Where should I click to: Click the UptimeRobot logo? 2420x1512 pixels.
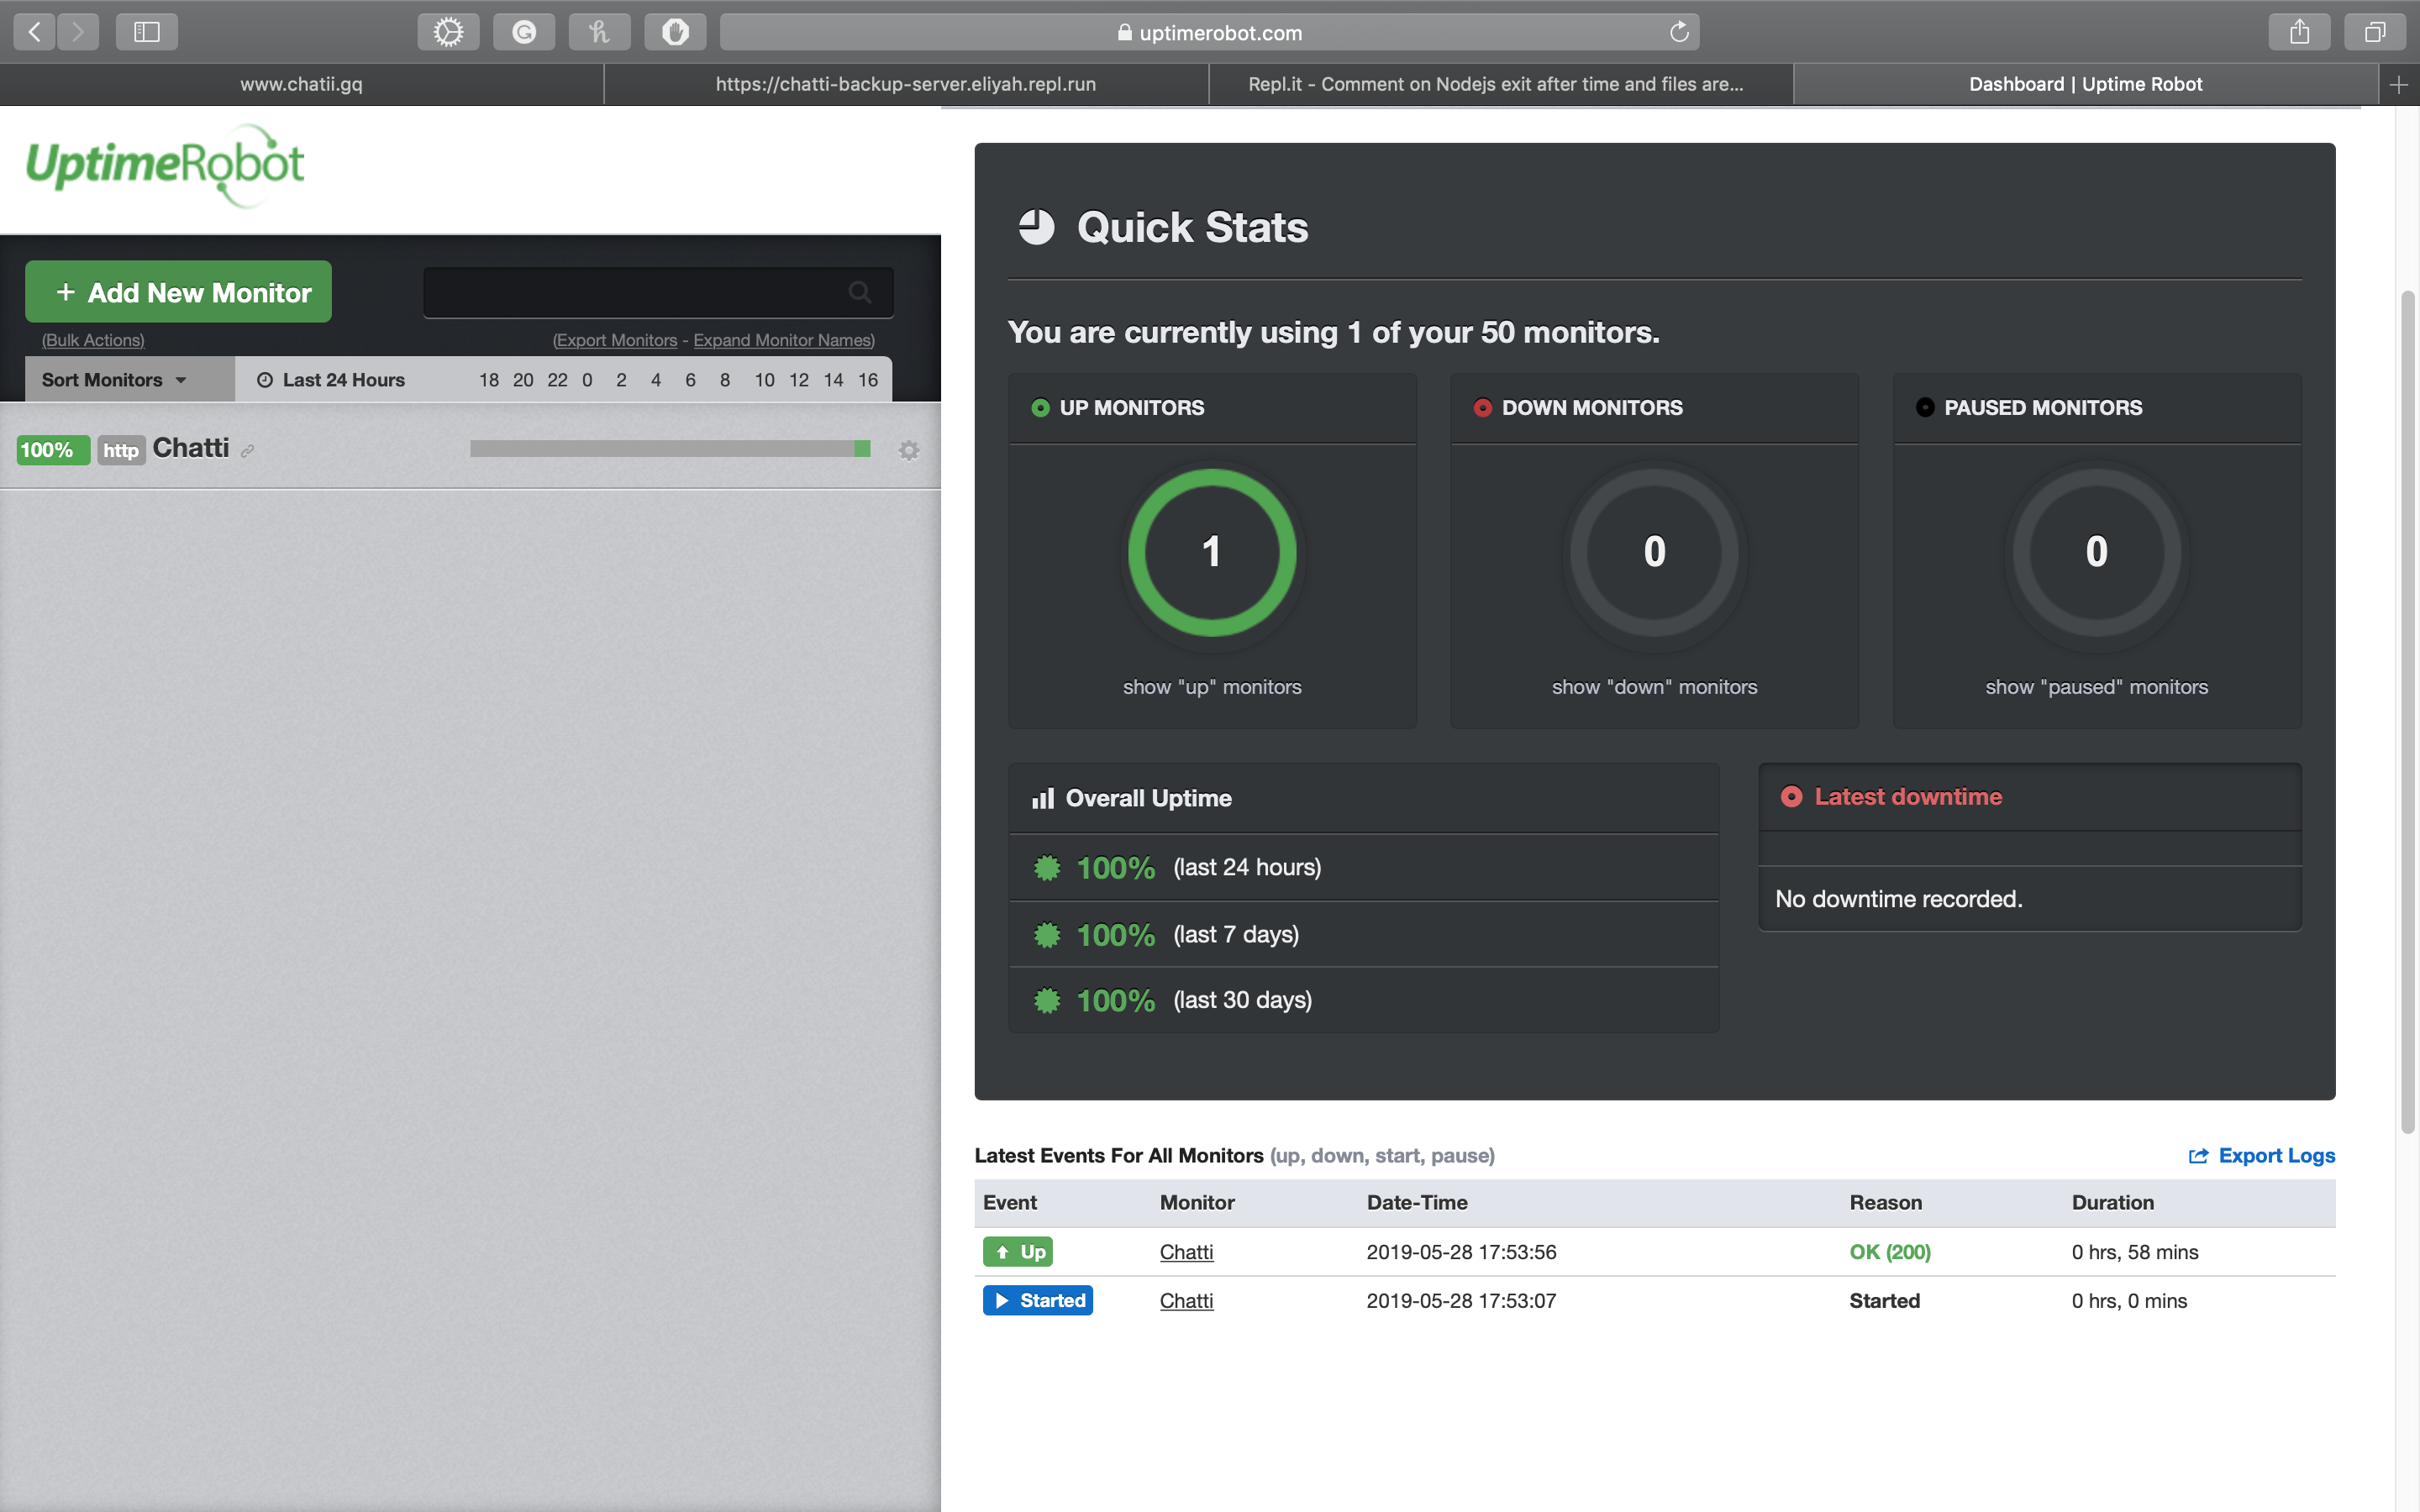[x=165, y=166]
